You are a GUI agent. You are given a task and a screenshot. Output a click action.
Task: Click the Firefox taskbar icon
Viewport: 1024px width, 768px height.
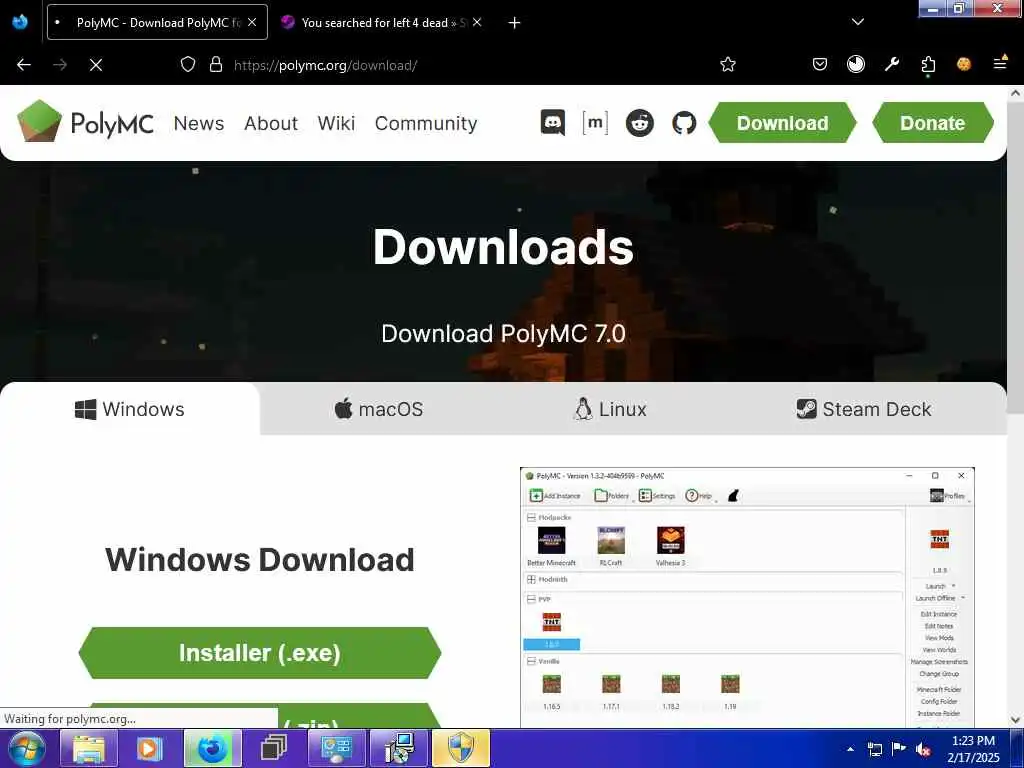pyautogui.click(x=212, y=748)
